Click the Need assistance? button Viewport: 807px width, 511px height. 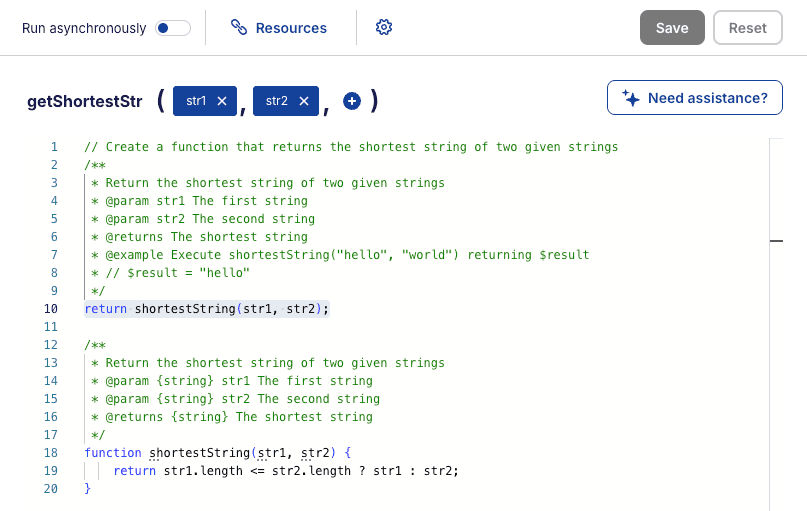coord(694,98)
